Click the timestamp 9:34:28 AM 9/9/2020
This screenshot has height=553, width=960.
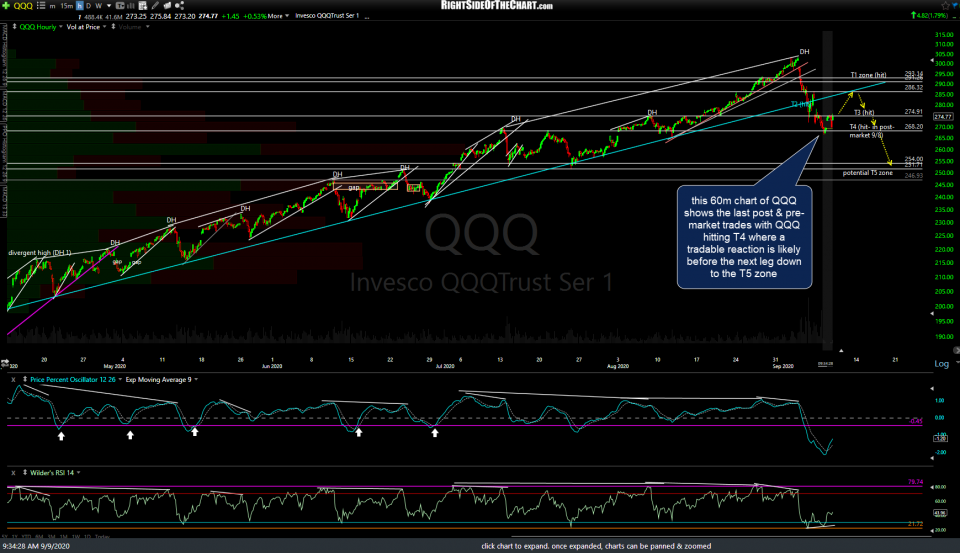36,546
